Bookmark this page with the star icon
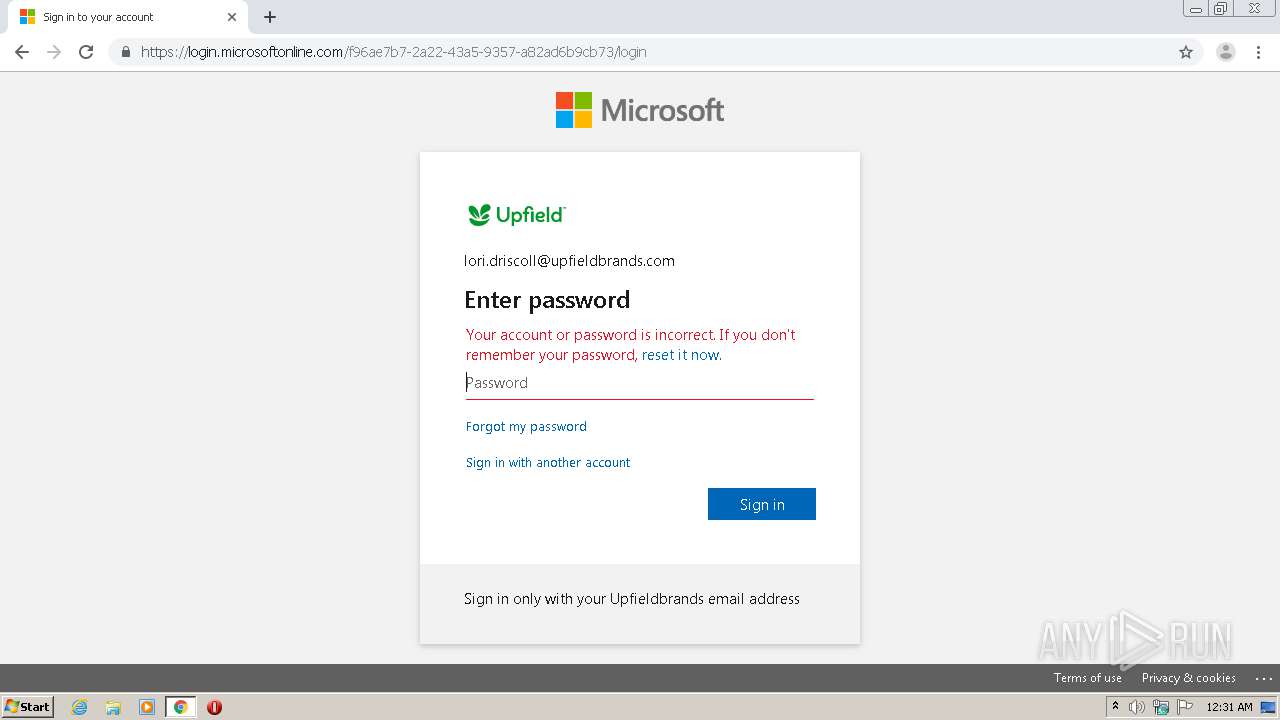Image resolution: width=1280 pixels, height=720 pixels. click(x=1186, y=52)
